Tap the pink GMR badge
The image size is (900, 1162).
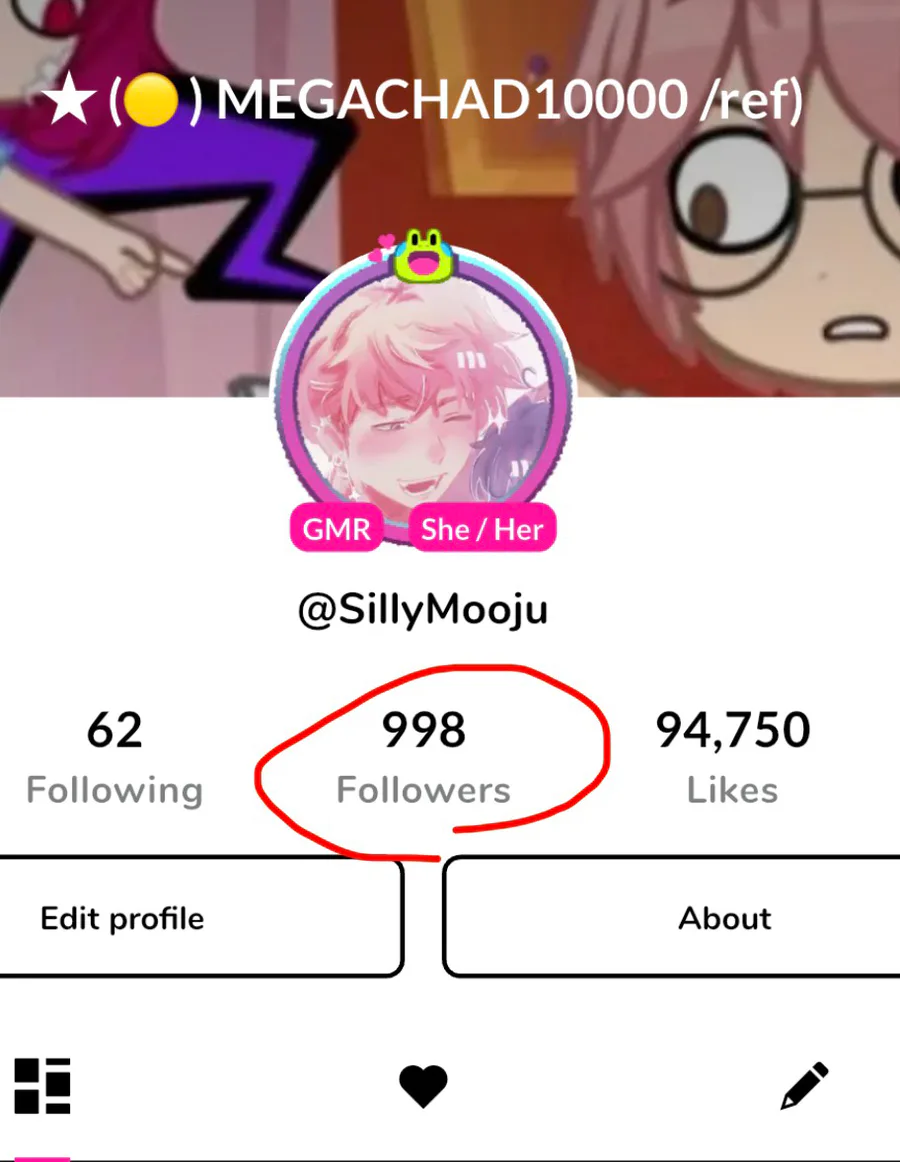[337, 528]
